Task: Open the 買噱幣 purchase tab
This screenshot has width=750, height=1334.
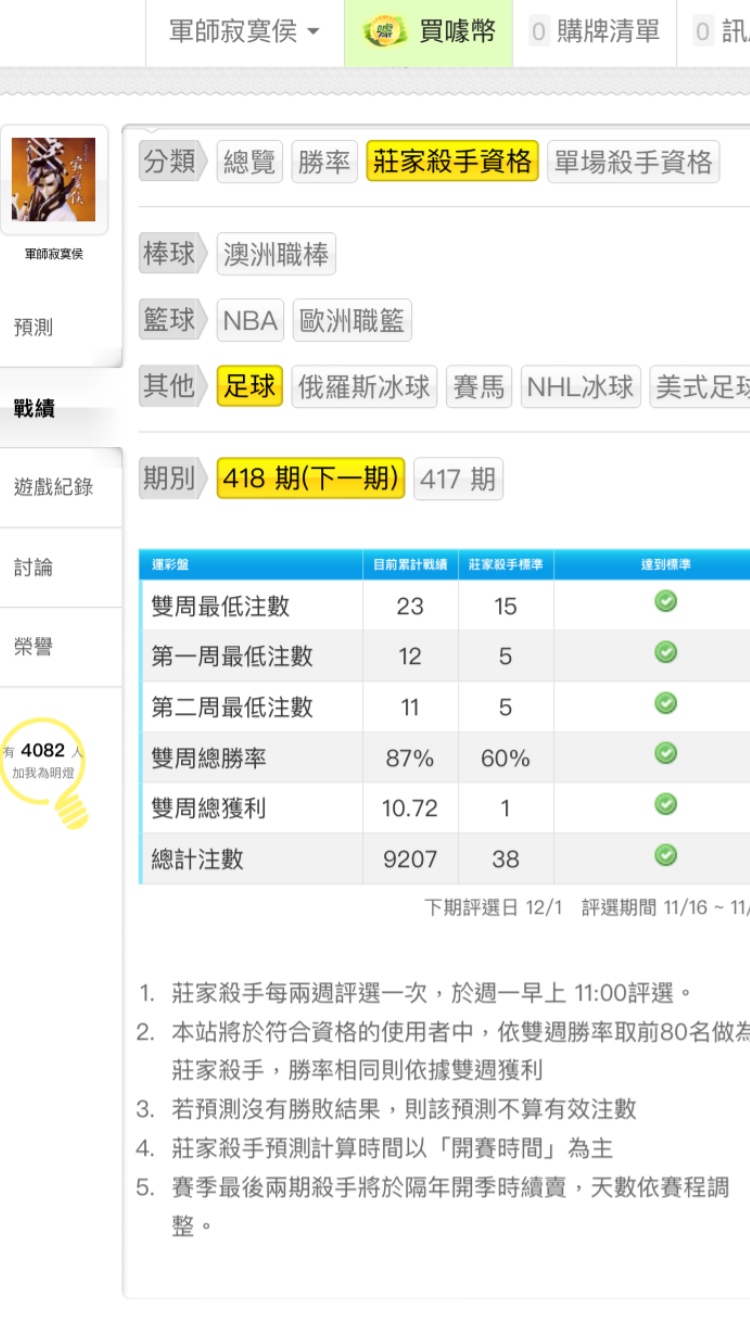Action: pos(429,32)
